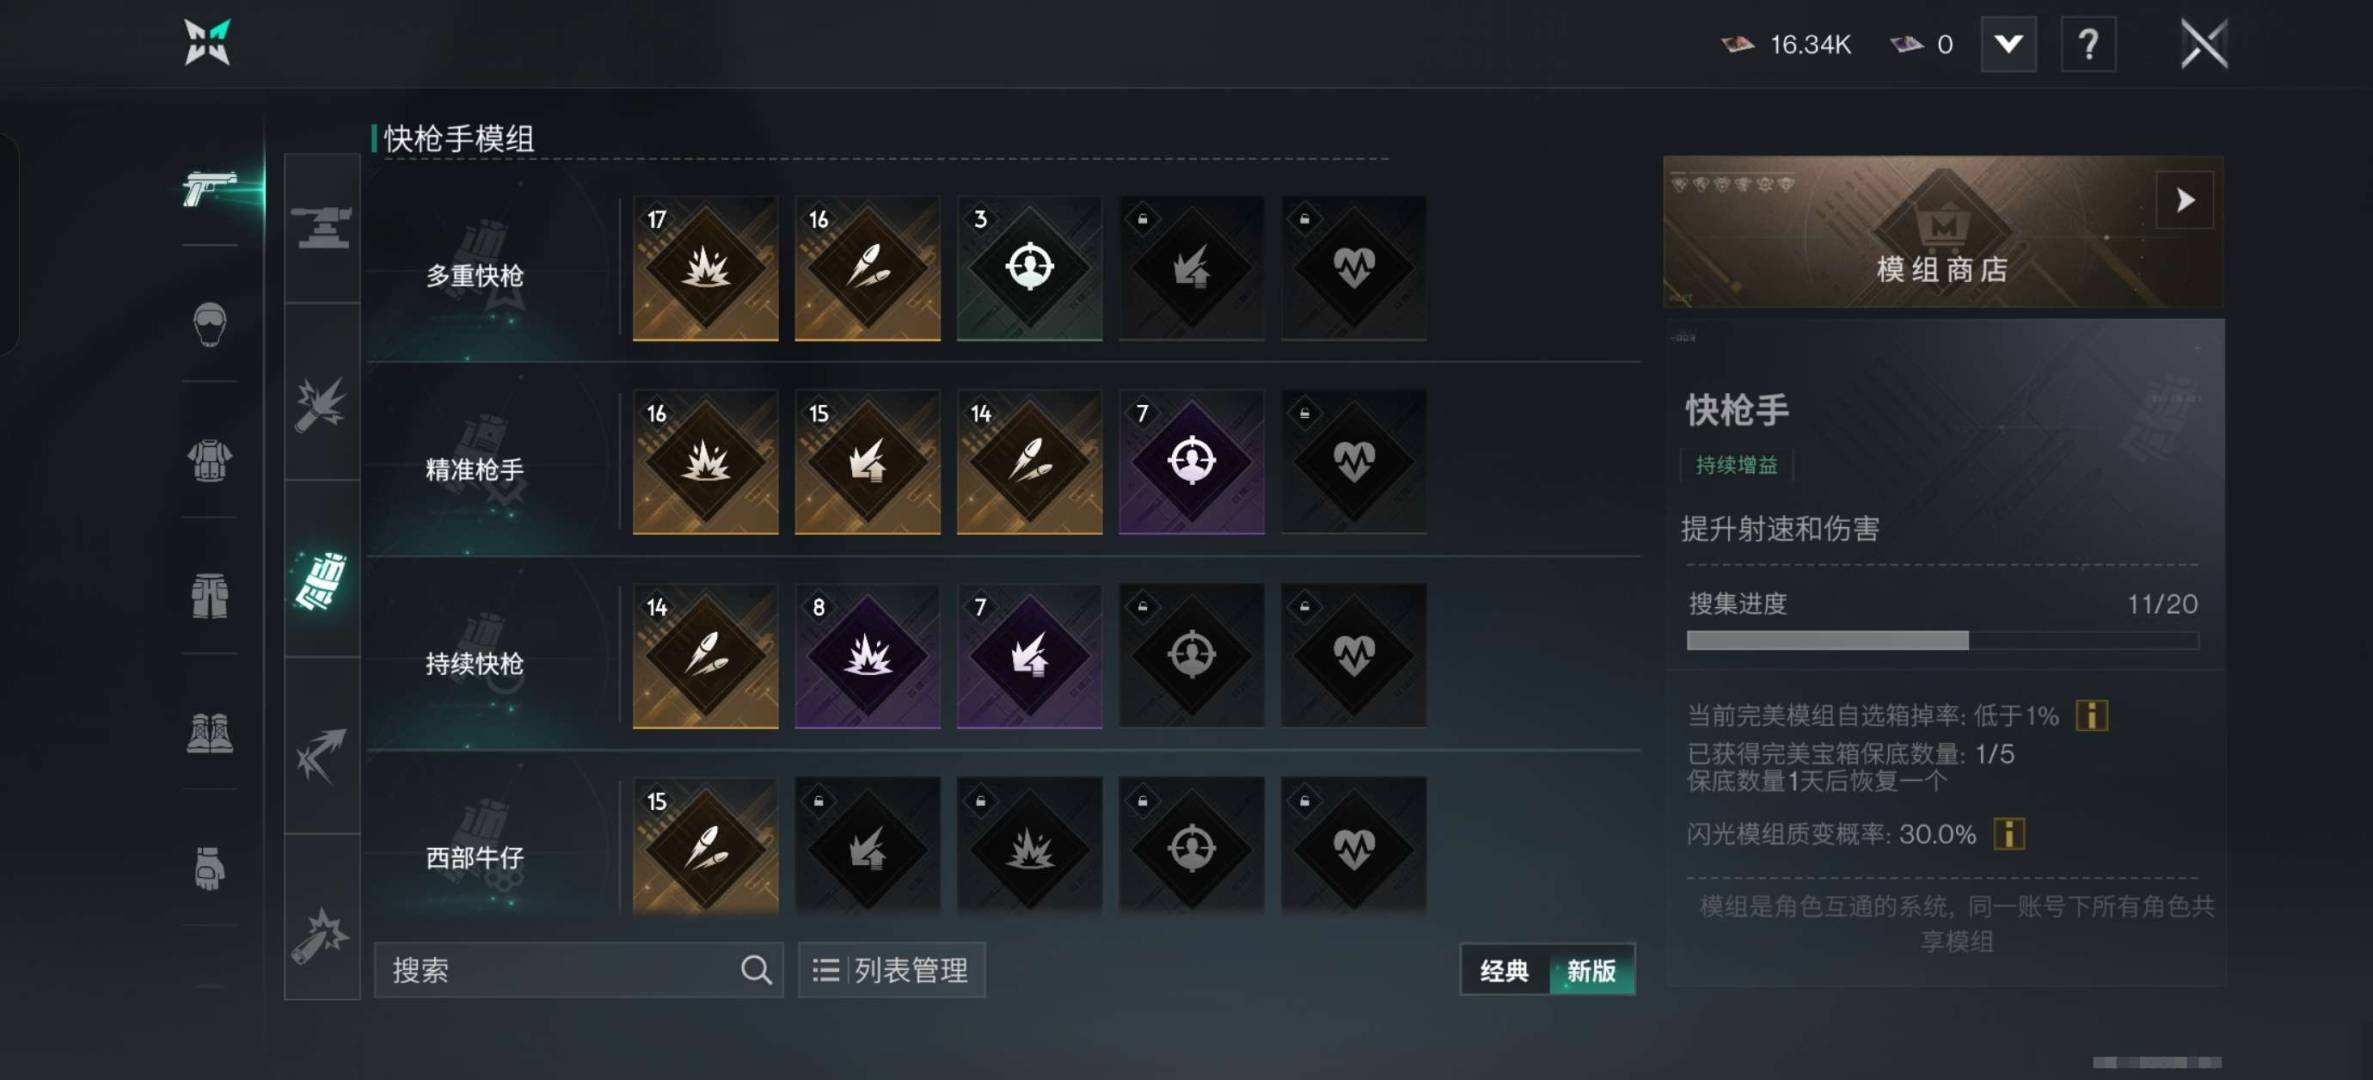Image resolution: width=2373 pixels, height=1080 pixels.
Task: Switch to 新版 new view
Action: (1591, 970)
